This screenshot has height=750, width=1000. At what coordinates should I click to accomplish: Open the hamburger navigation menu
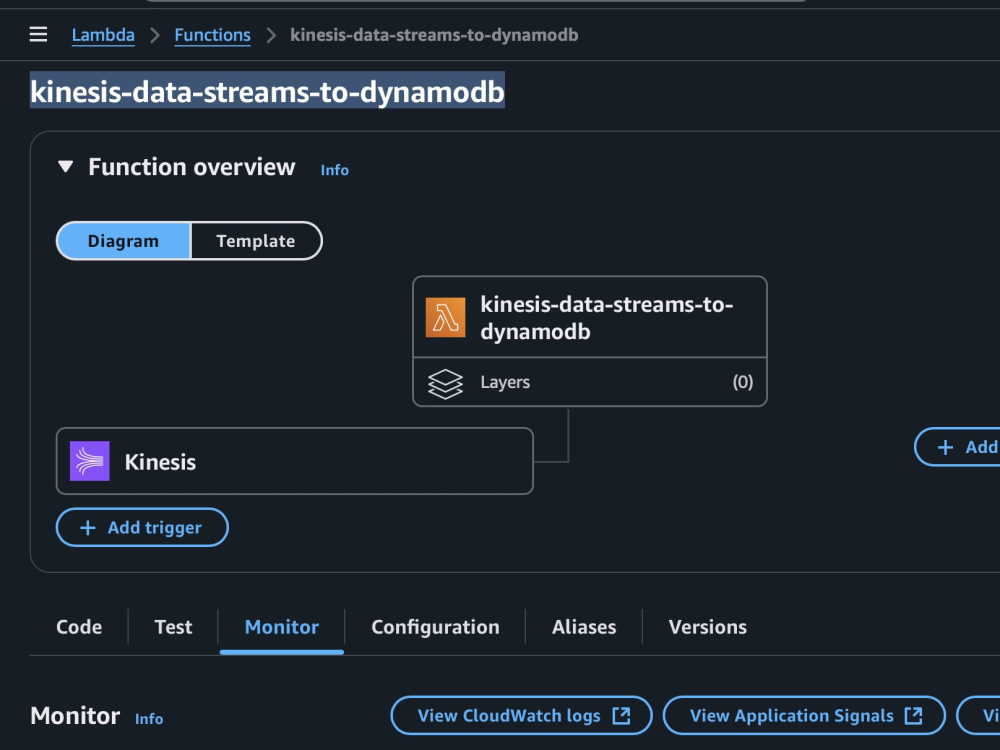(38, 34)
